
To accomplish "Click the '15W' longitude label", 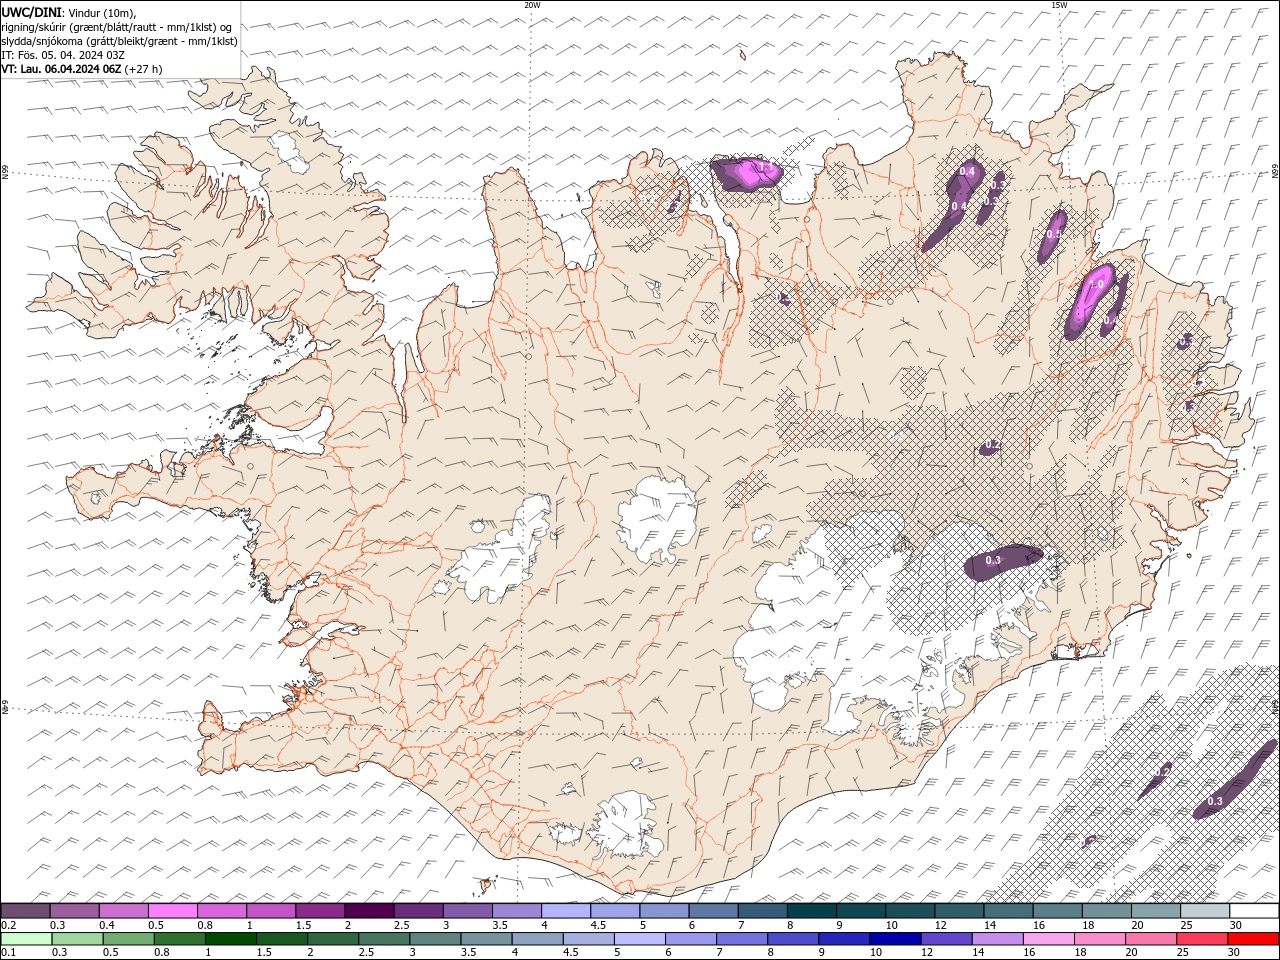I will (1059, 5).
